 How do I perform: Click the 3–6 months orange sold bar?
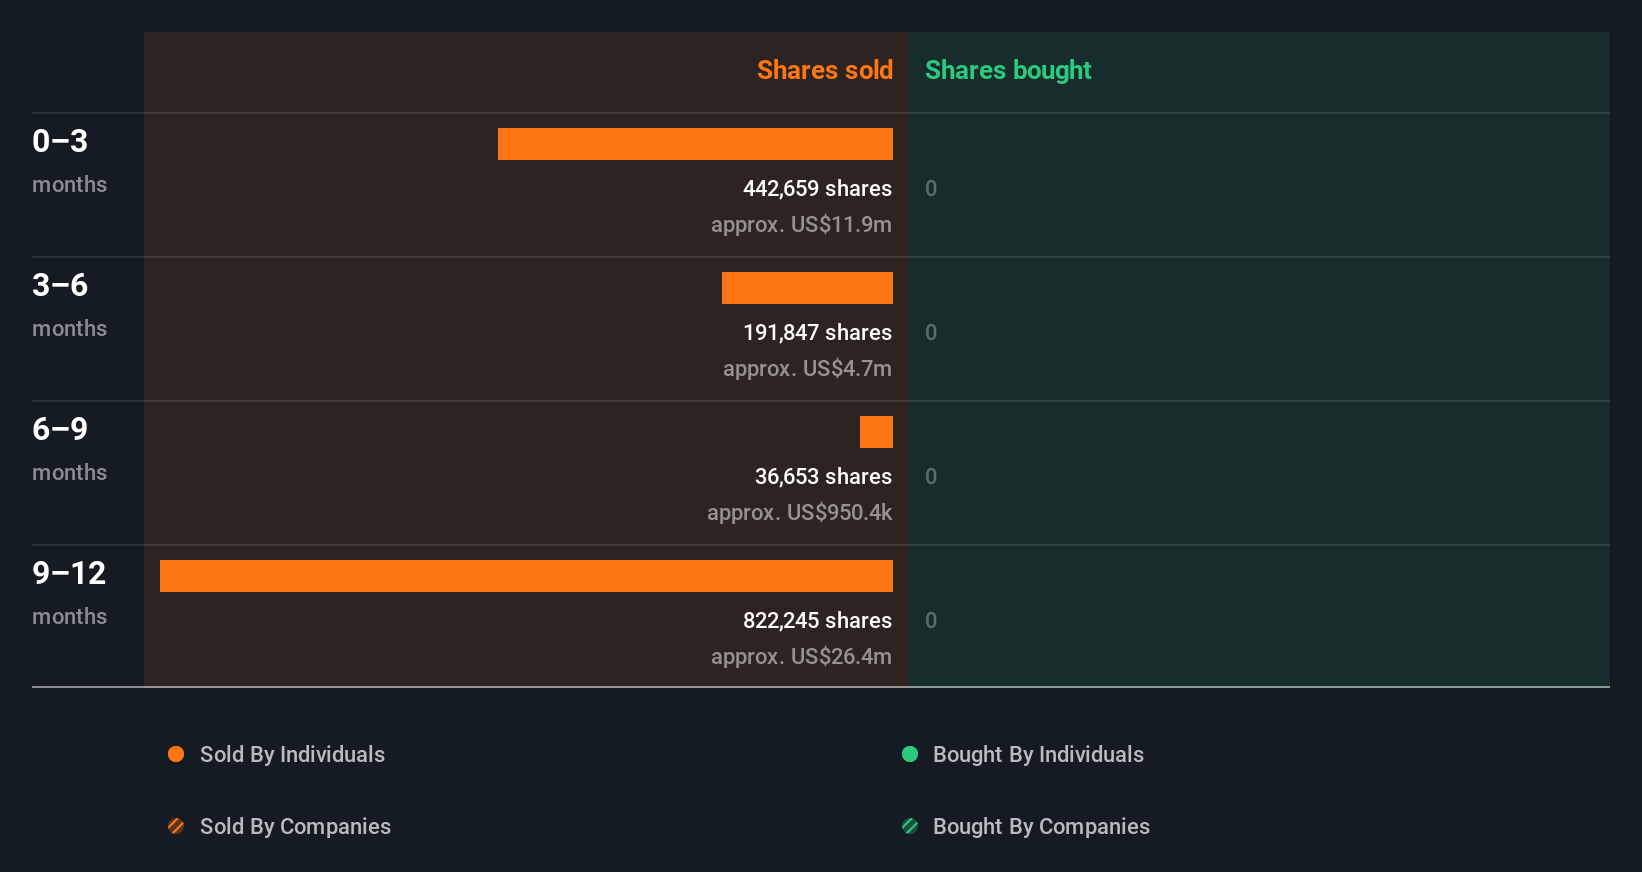pos(807,288)
